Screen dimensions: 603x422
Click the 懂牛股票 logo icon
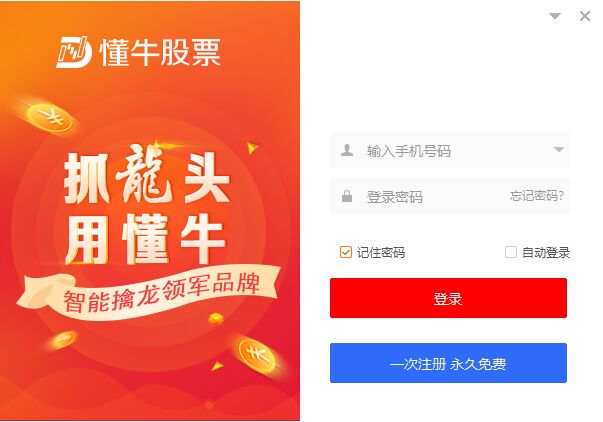74,52
